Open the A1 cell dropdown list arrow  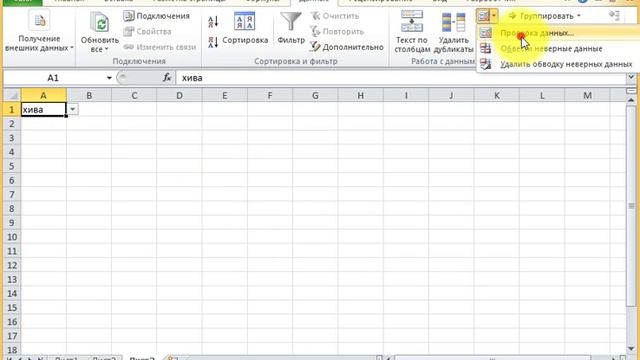[72, 109]
